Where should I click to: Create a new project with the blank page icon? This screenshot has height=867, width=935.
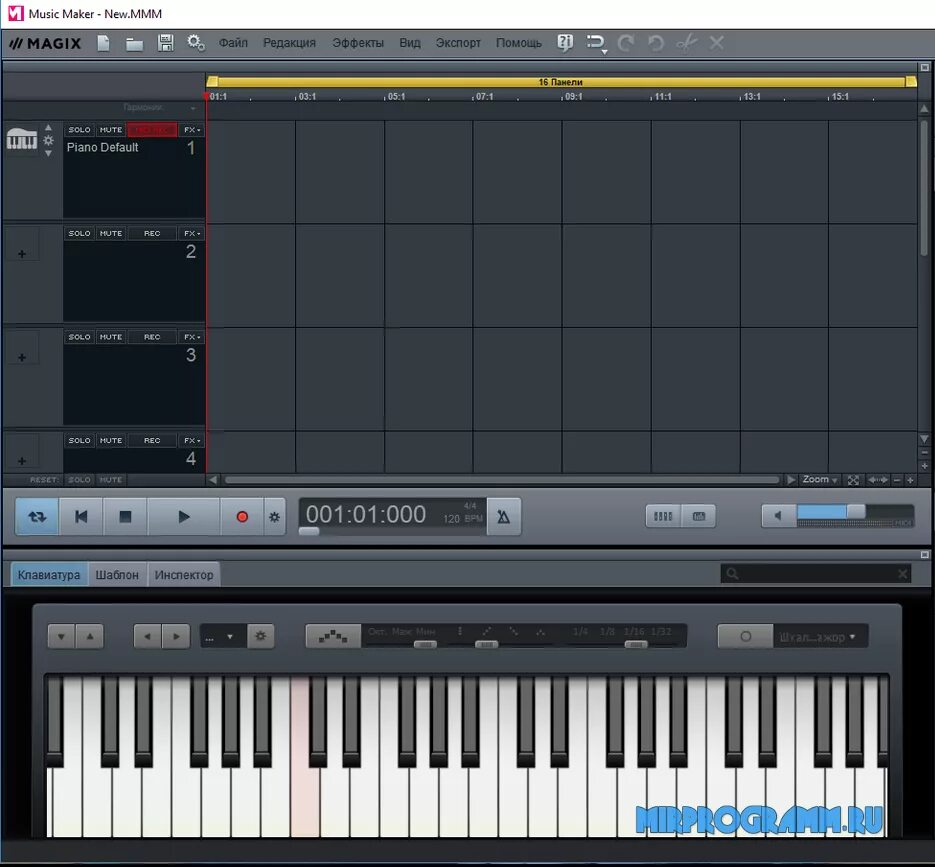[x=104, y=43]
